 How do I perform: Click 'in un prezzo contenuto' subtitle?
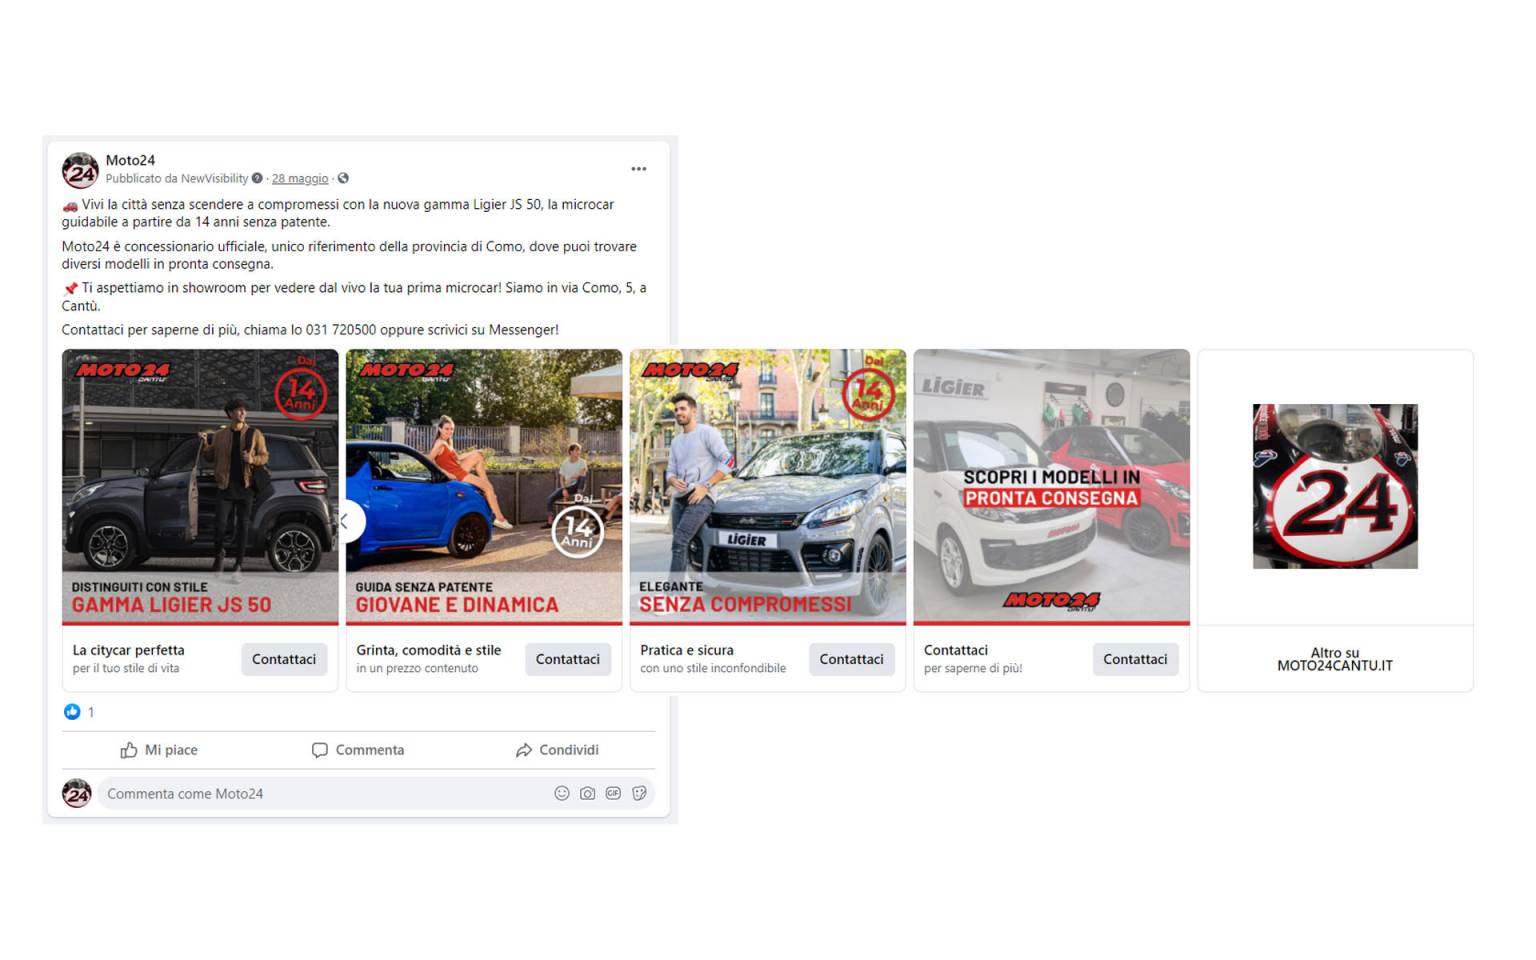pos(417,668)
